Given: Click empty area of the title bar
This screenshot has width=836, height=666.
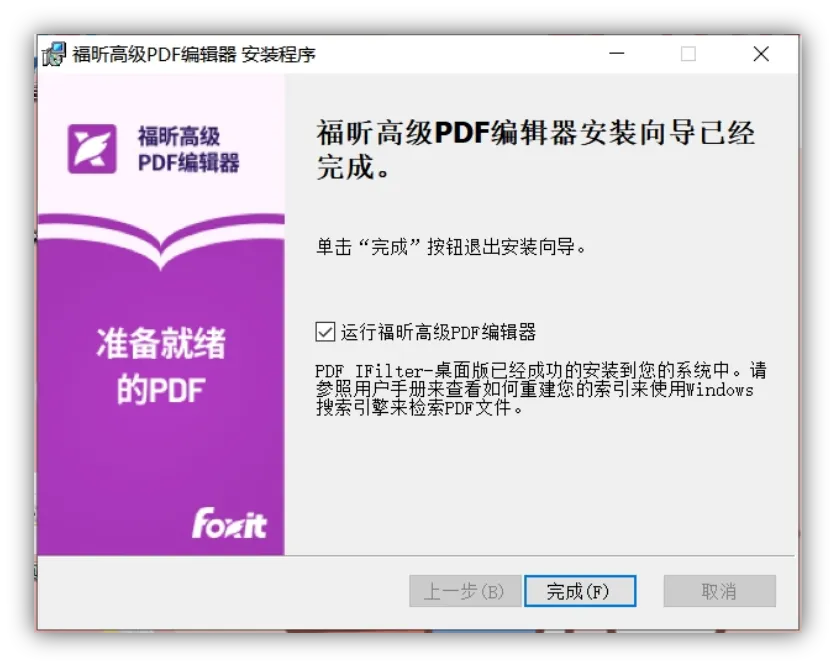Looking at the screenshot, I should (x=459, y=54).
